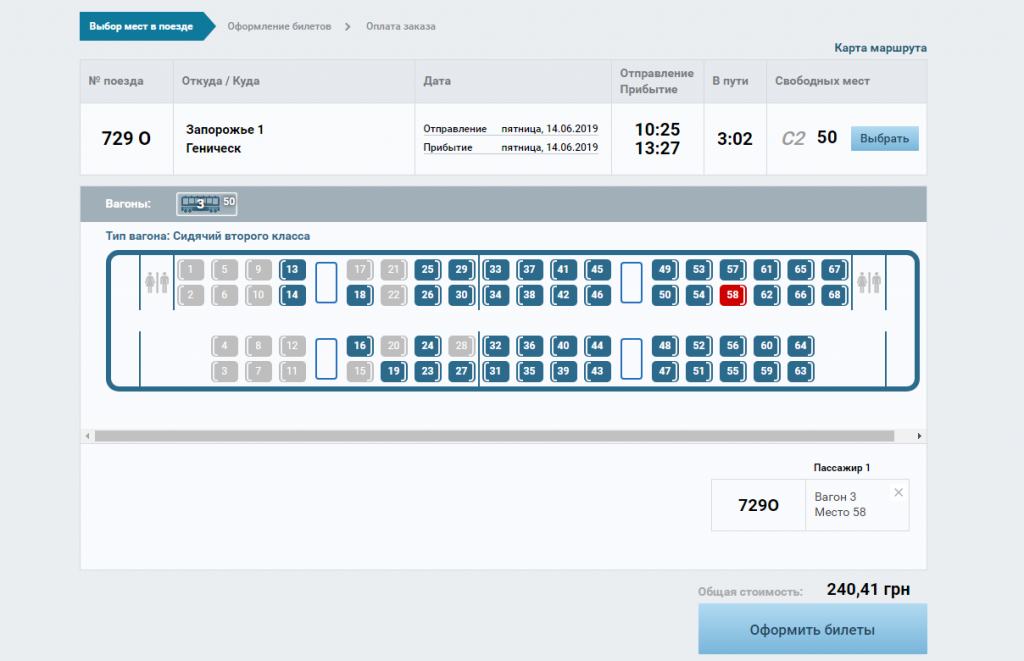Reserve seat 19 on bottom row
1024x661 pixels.
[394, 371]
